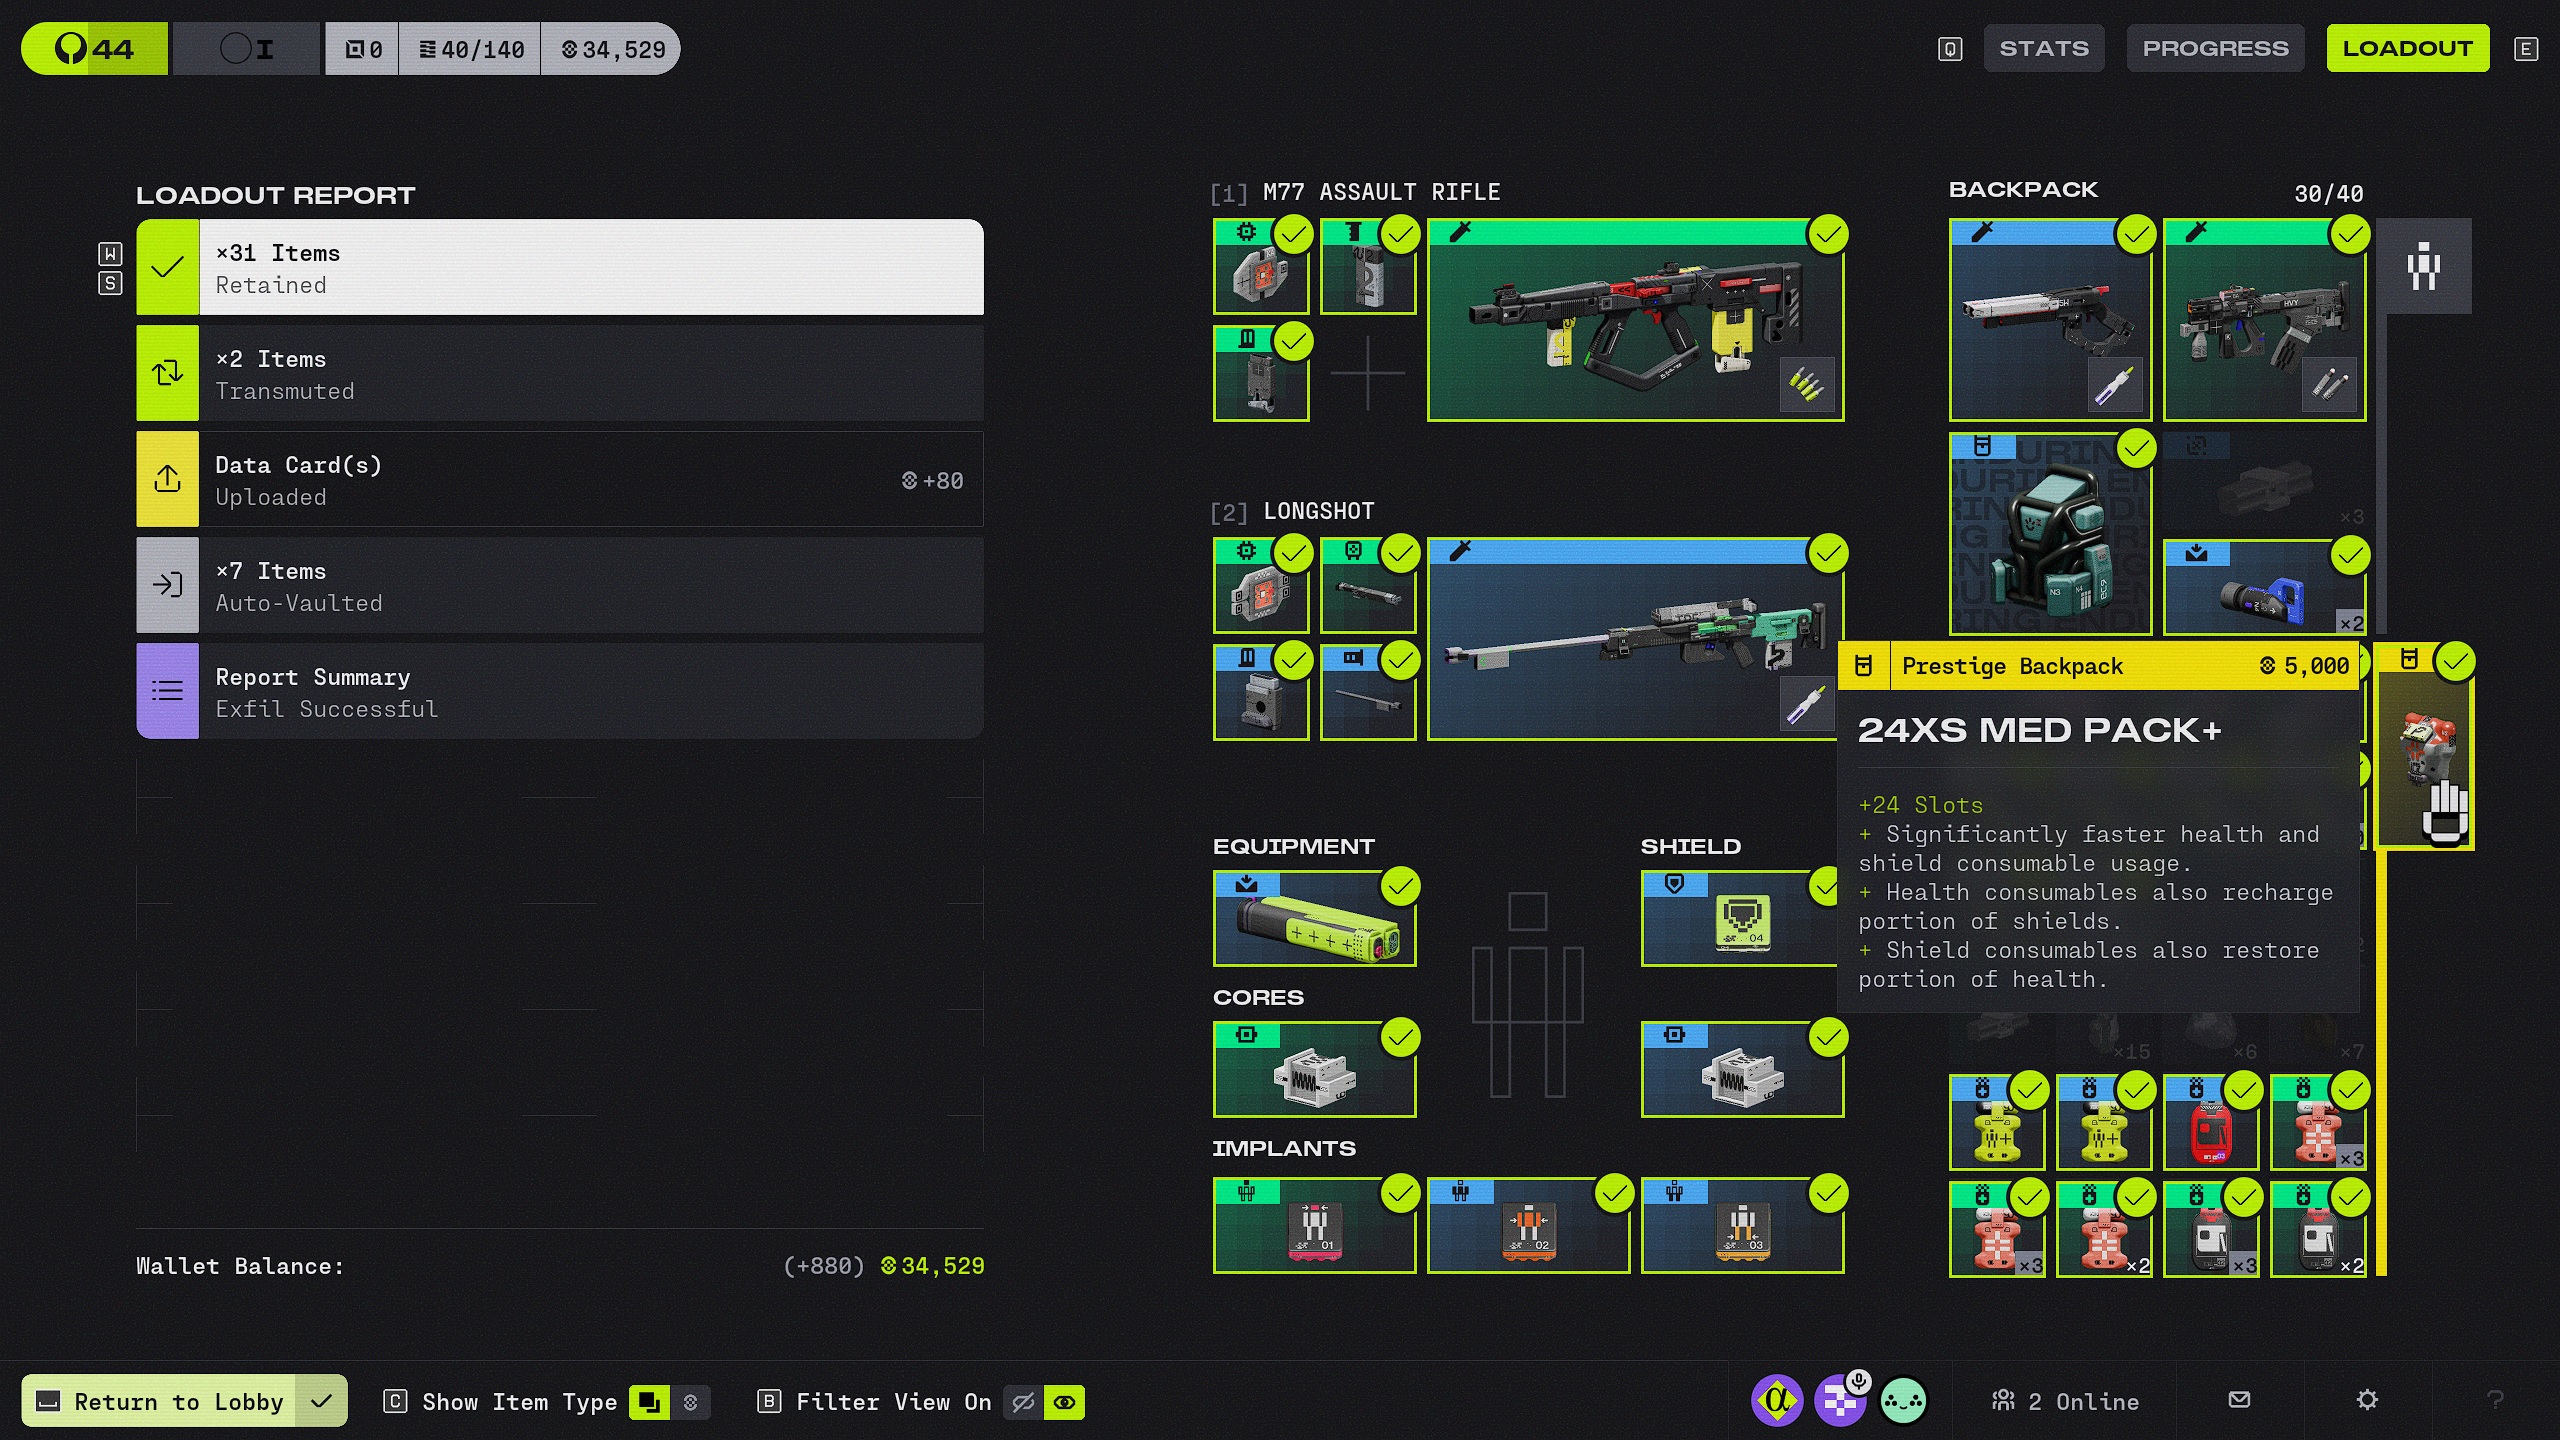
Task: Open the 2 Online friends list
Action: (2066, 1401)
